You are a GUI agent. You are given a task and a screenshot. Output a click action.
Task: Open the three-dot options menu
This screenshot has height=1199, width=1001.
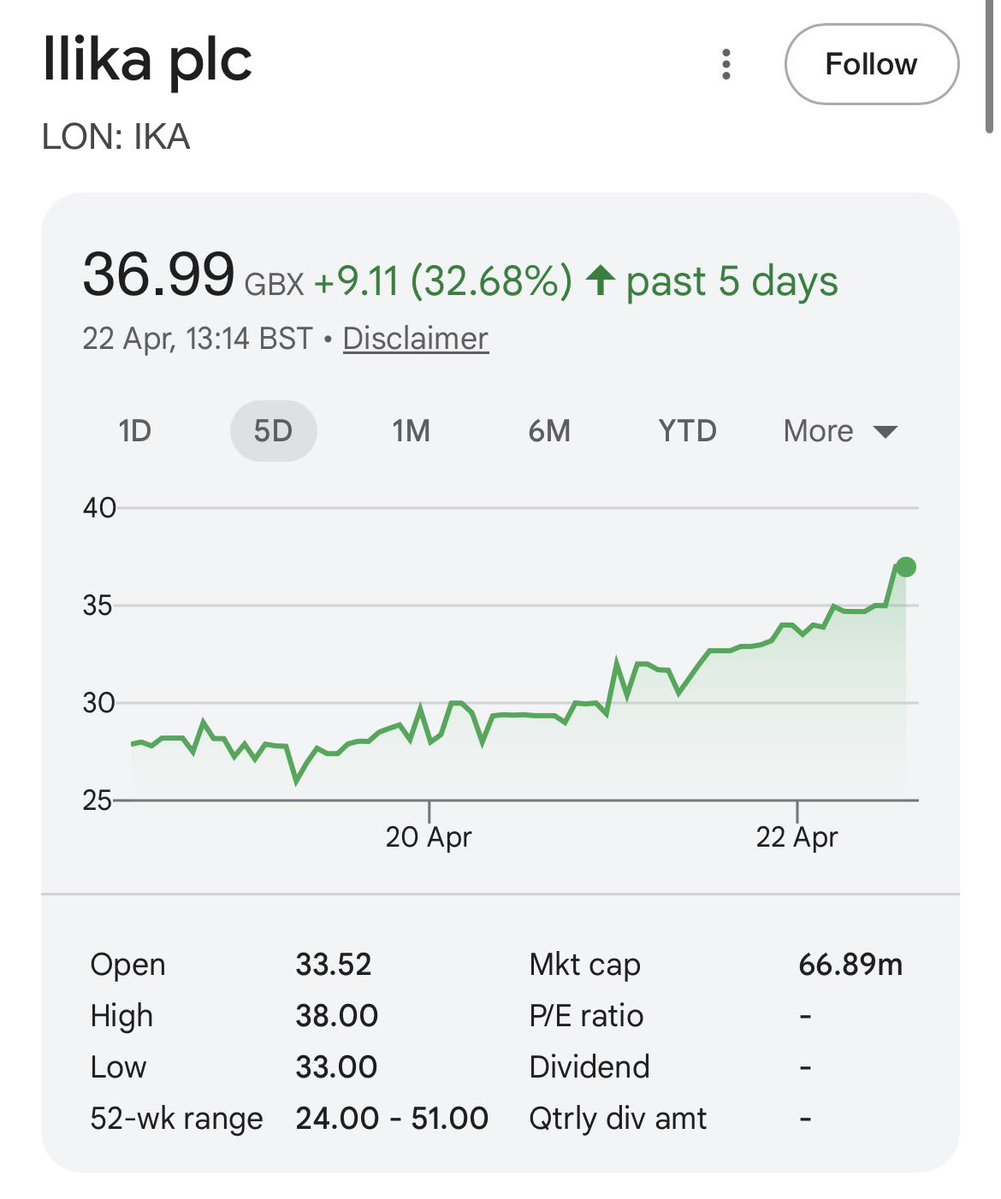coord(726,64)
